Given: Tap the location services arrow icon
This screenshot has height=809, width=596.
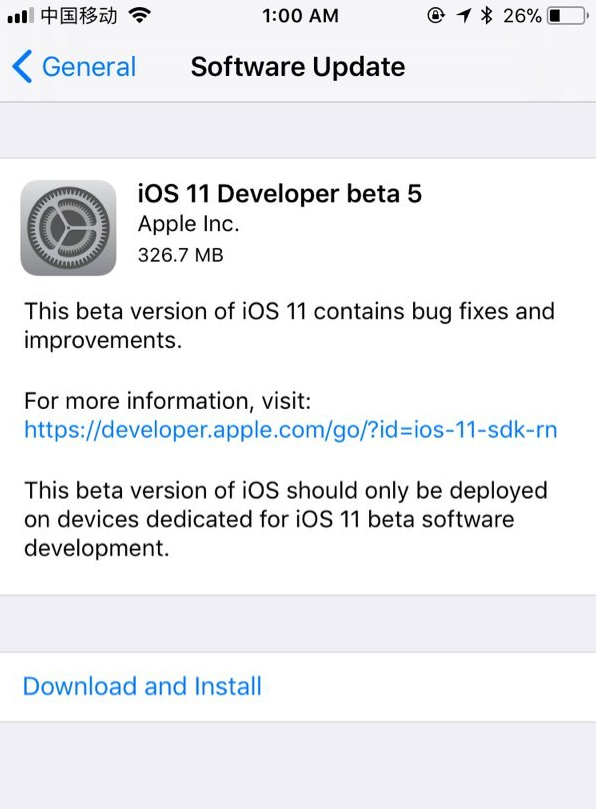Looking at the screenshot, I should click(x=463, y=16).
